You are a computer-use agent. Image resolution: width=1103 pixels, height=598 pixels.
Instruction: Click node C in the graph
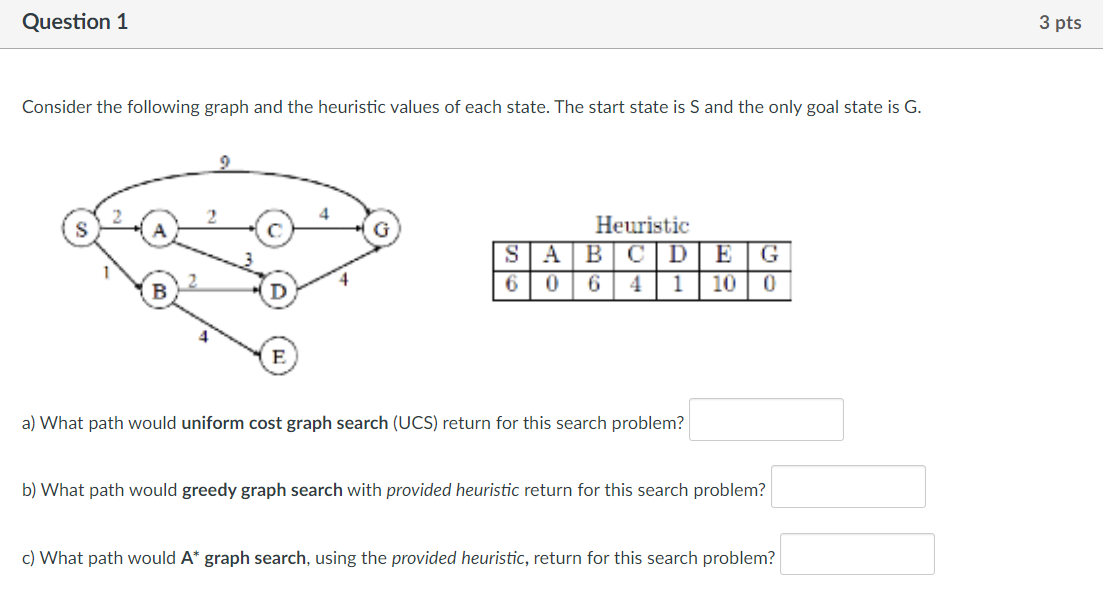(x=275, y=229)
